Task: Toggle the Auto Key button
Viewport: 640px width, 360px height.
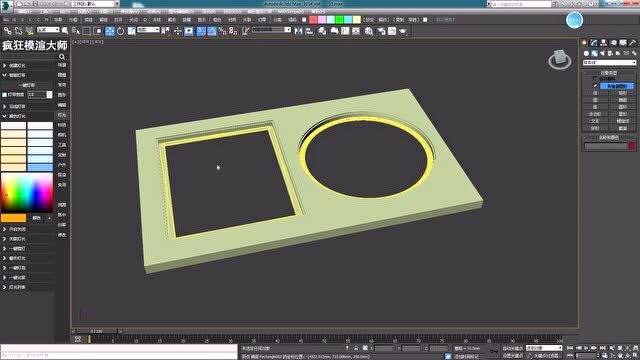Action: click(x=512, y=348)
